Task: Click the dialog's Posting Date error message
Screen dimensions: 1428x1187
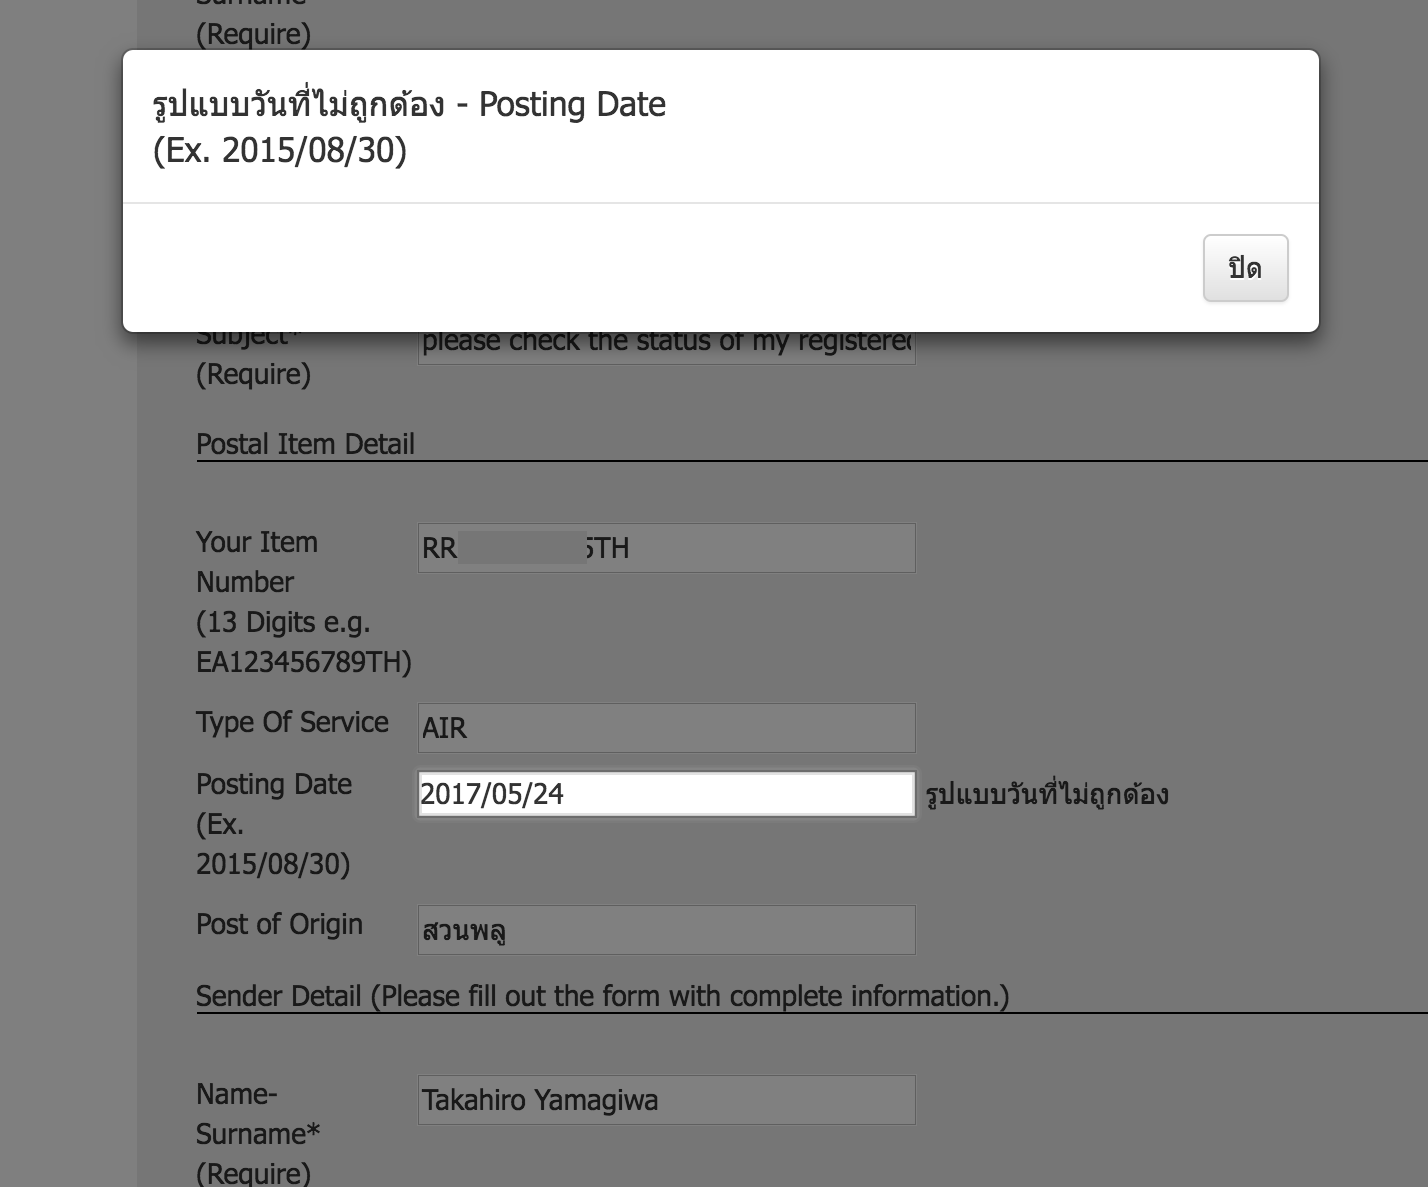Action: click(408, 105)
